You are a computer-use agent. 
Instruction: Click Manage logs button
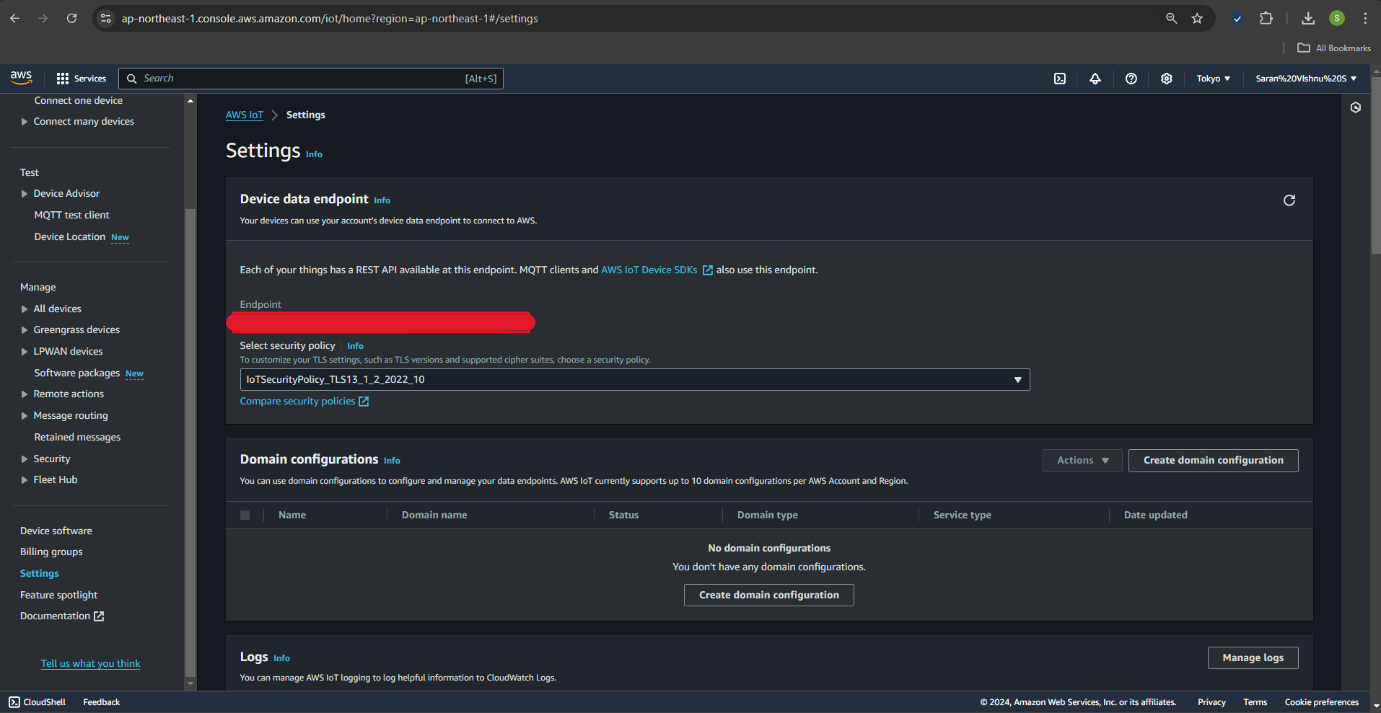[1252, 657]
